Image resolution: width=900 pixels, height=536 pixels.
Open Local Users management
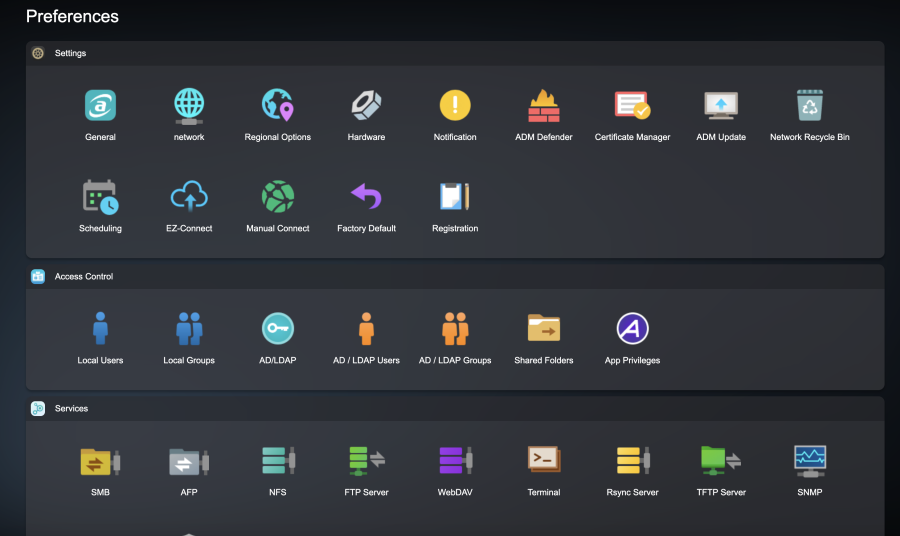click(x=100, y=329)
